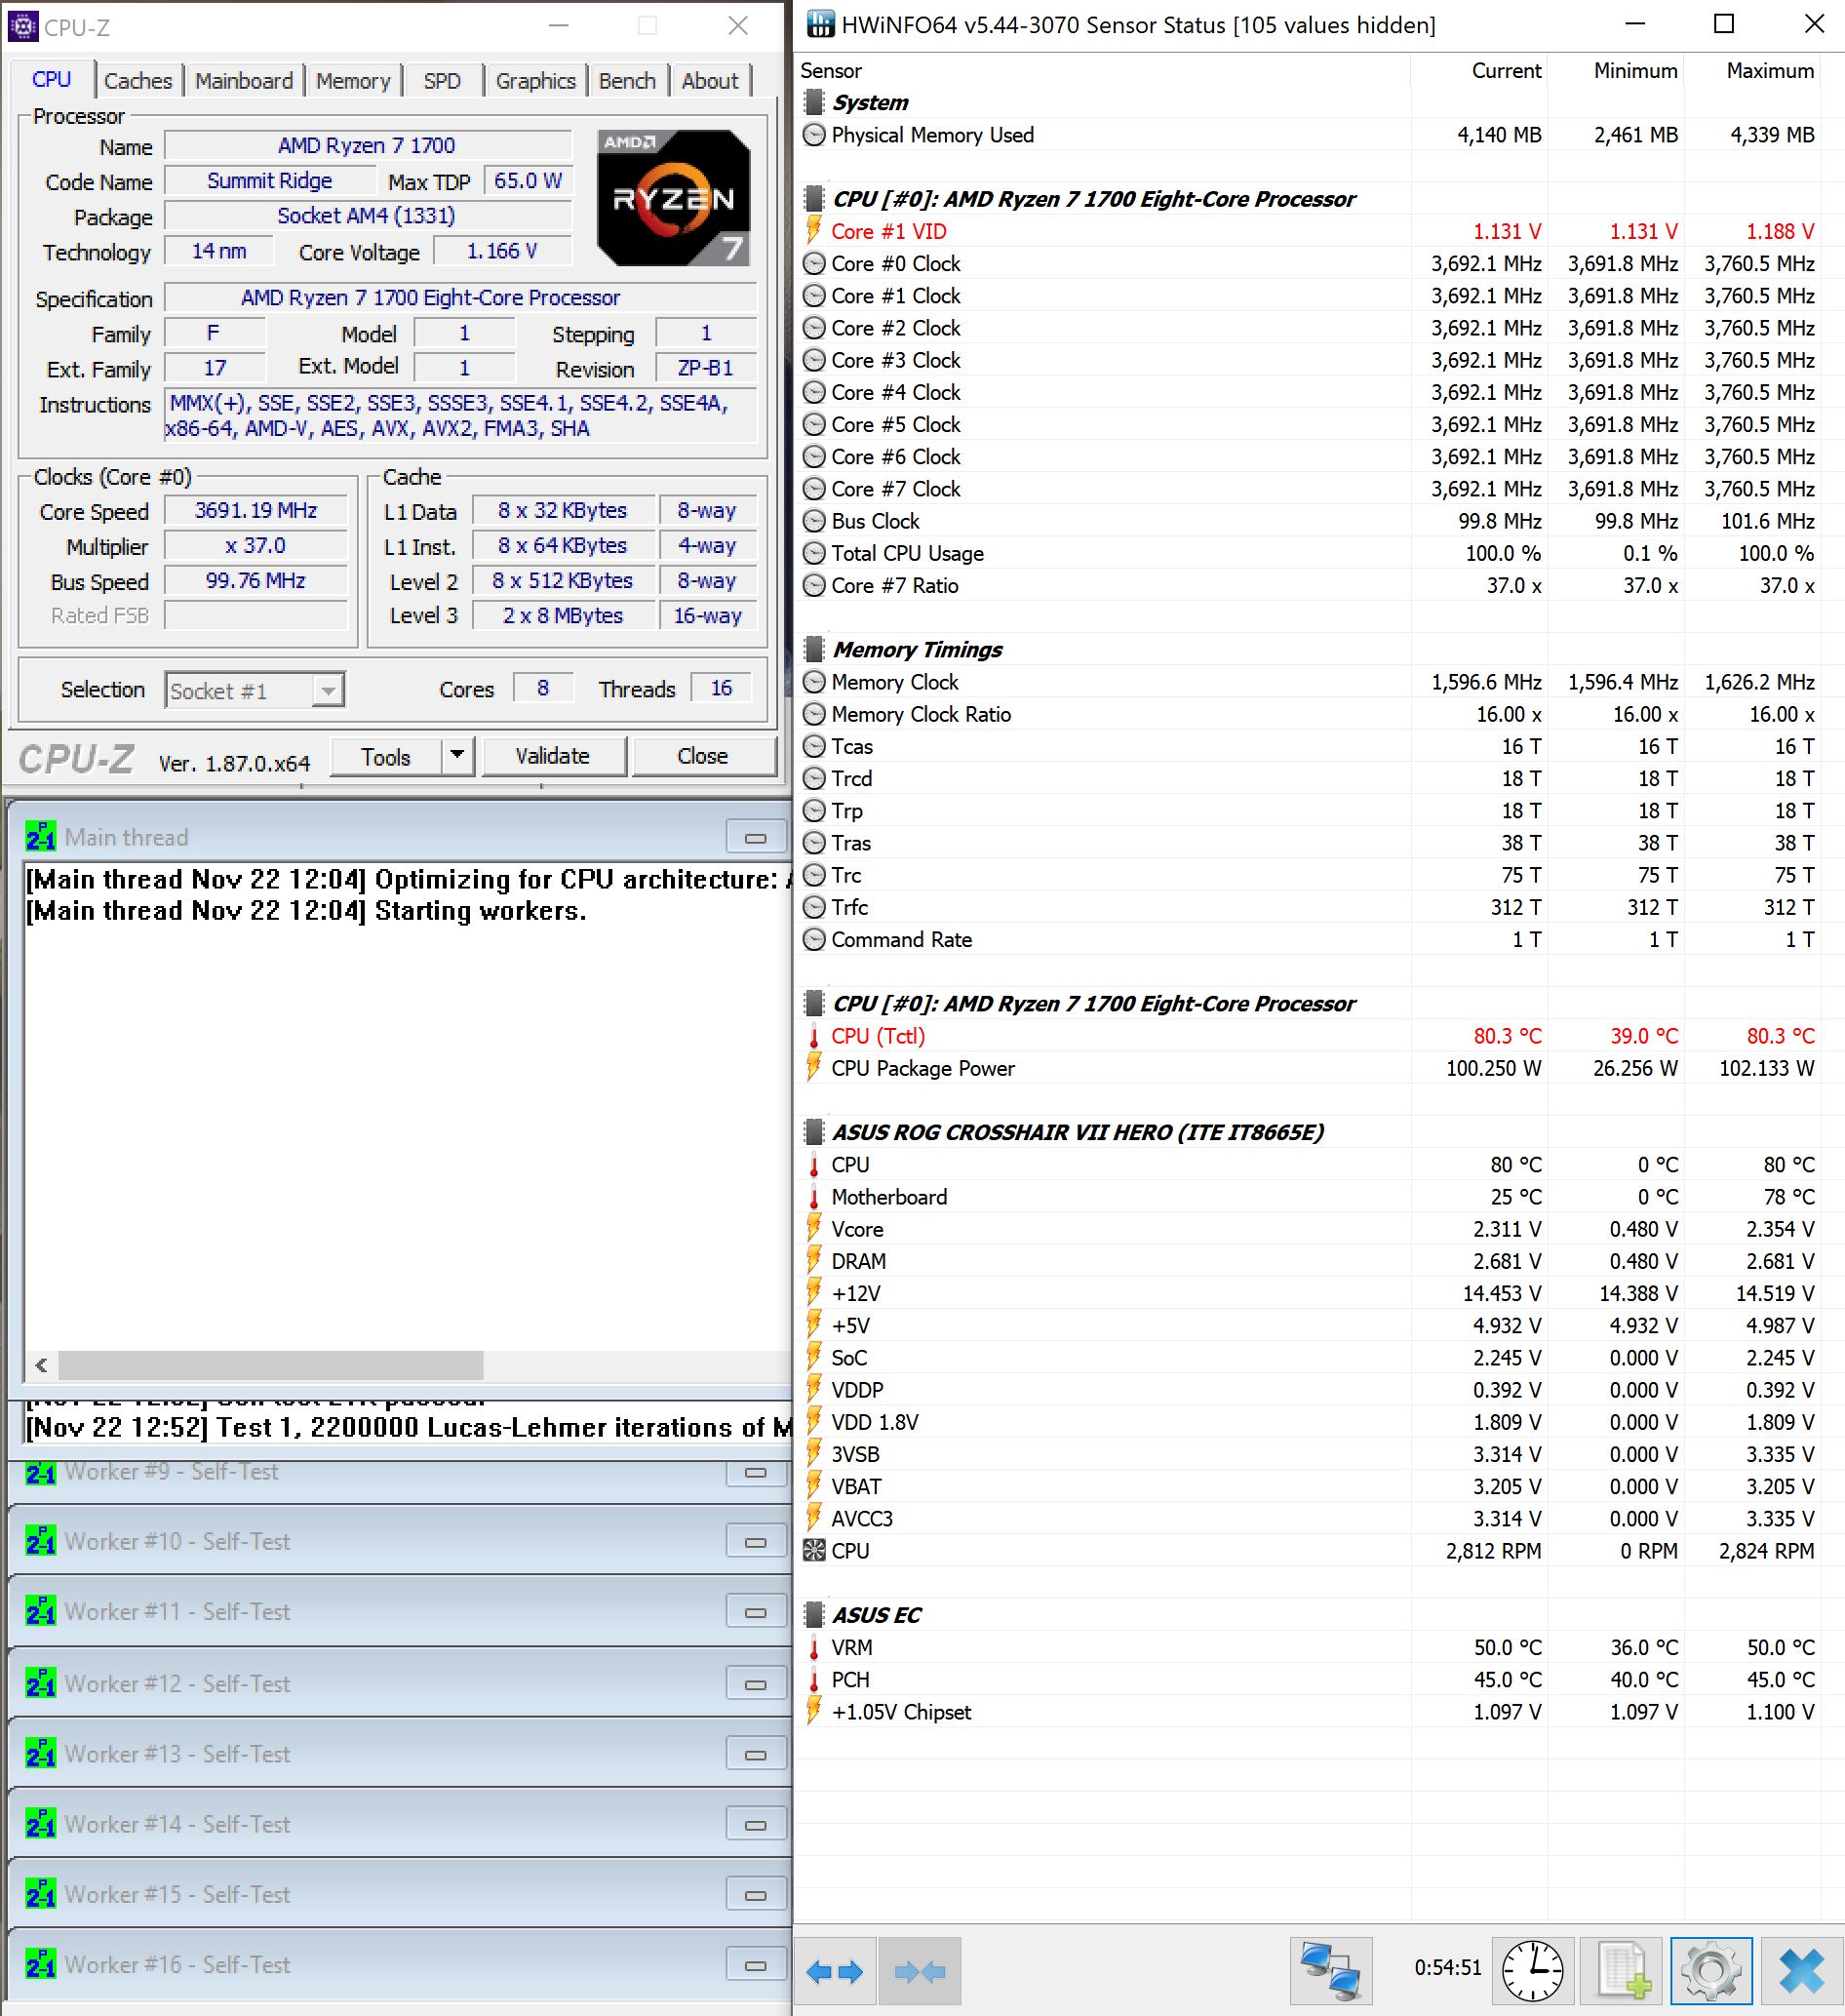Open the Tools dropdown arrow
The image size is (1845, 2016).
click(x=457, y=757)
